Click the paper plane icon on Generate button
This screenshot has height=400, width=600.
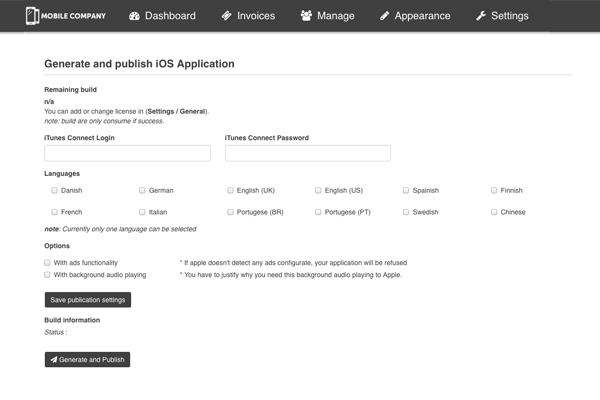54,359
